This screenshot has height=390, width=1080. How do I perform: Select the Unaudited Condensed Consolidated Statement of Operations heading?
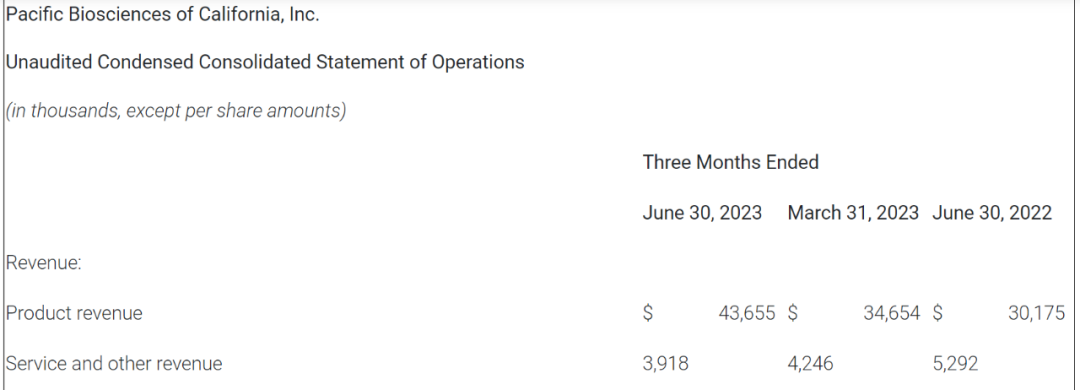click(265, 62)
